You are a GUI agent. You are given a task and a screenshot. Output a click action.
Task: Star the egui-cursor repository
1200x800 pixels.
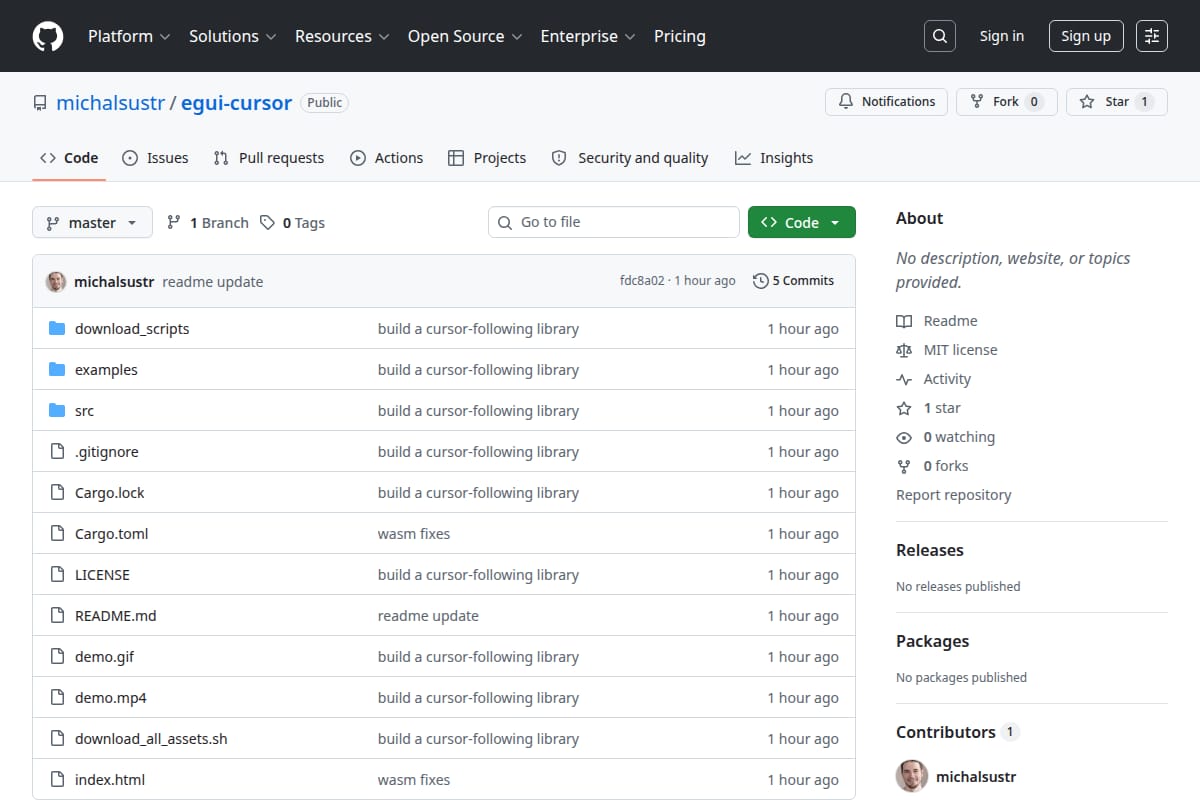[x=1116, y=102]
